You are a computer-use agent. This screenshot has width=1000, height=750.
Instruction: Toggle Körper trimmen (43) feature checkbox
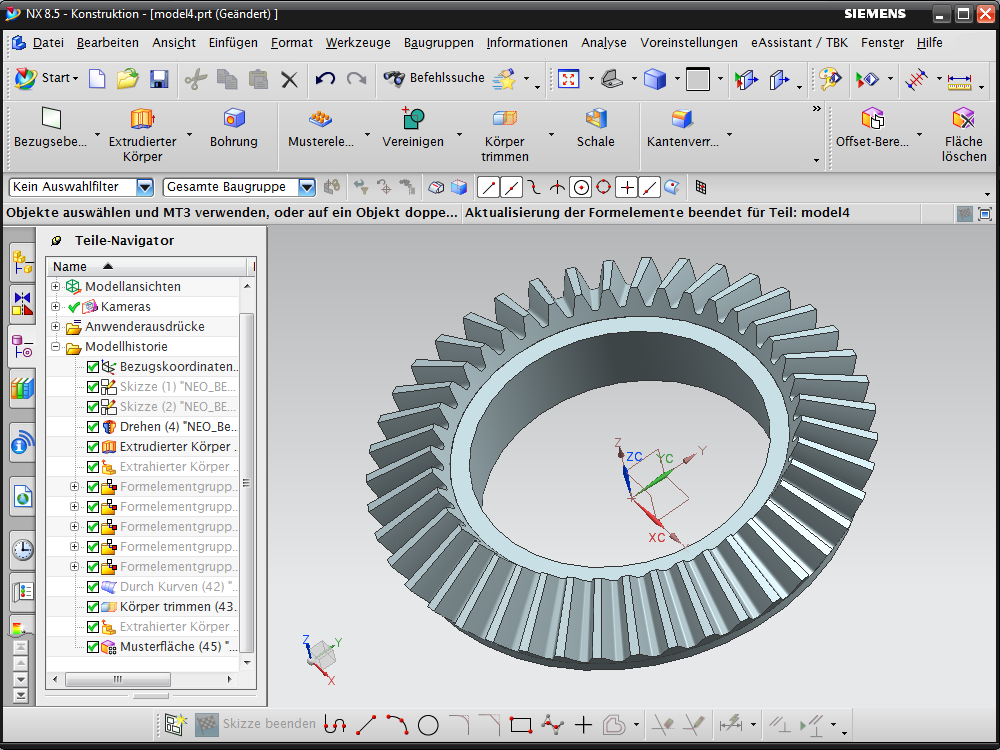click(93, 607)
